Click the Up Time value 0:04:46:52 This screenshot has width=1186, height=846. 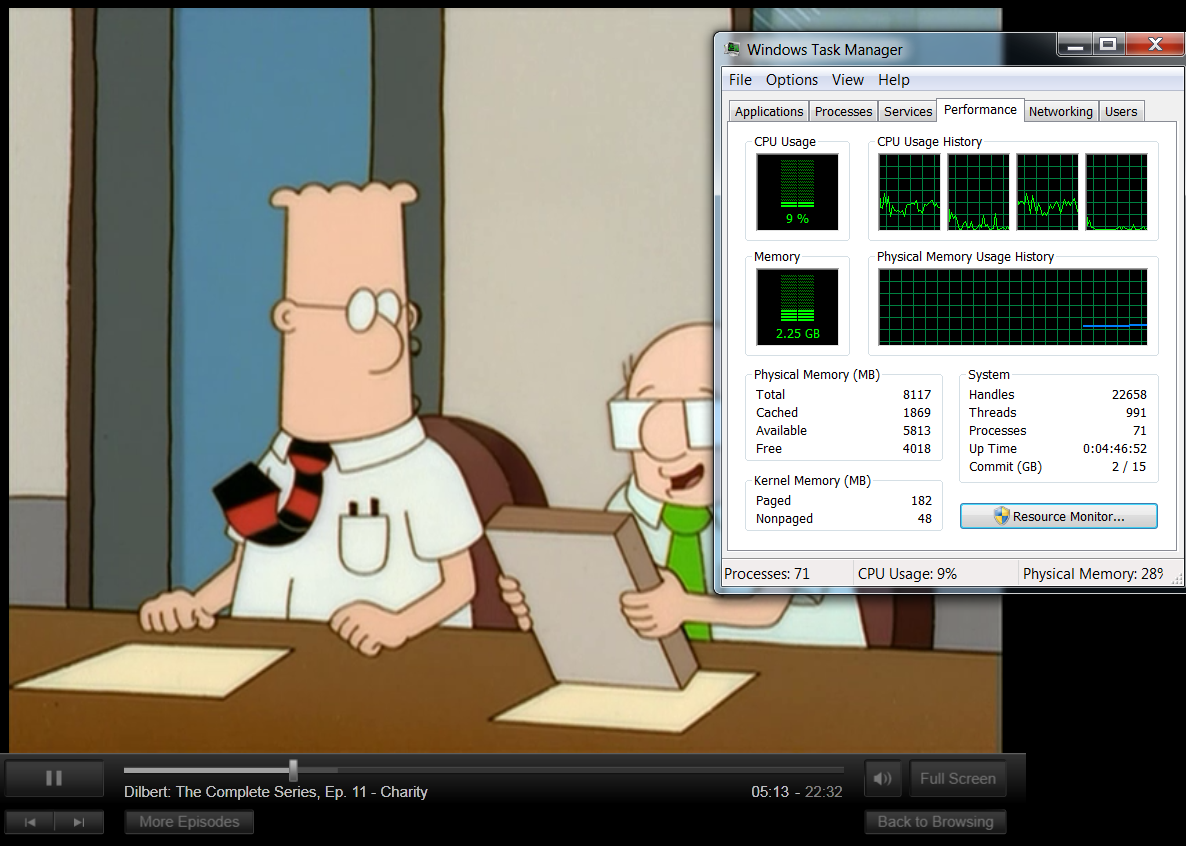tap(1115, 449)
